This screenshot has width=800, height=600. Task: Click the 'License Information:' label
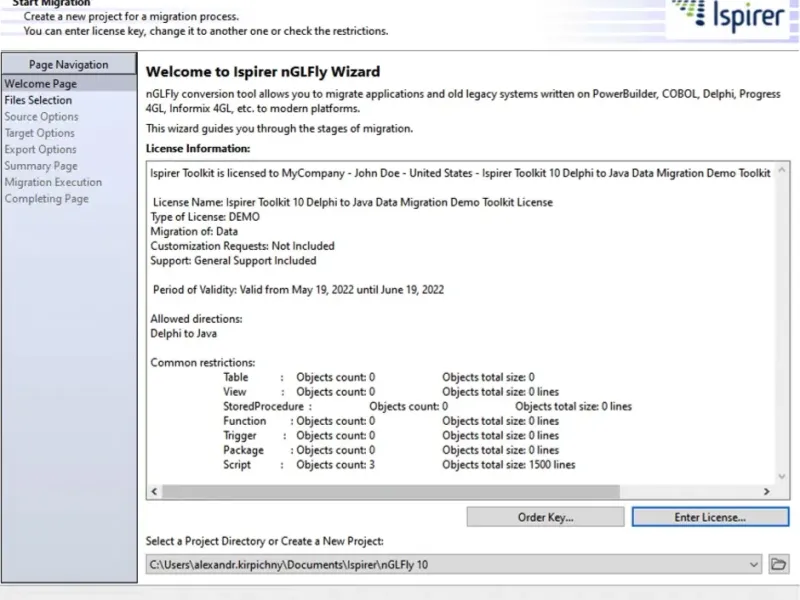(x=198, y=148)
